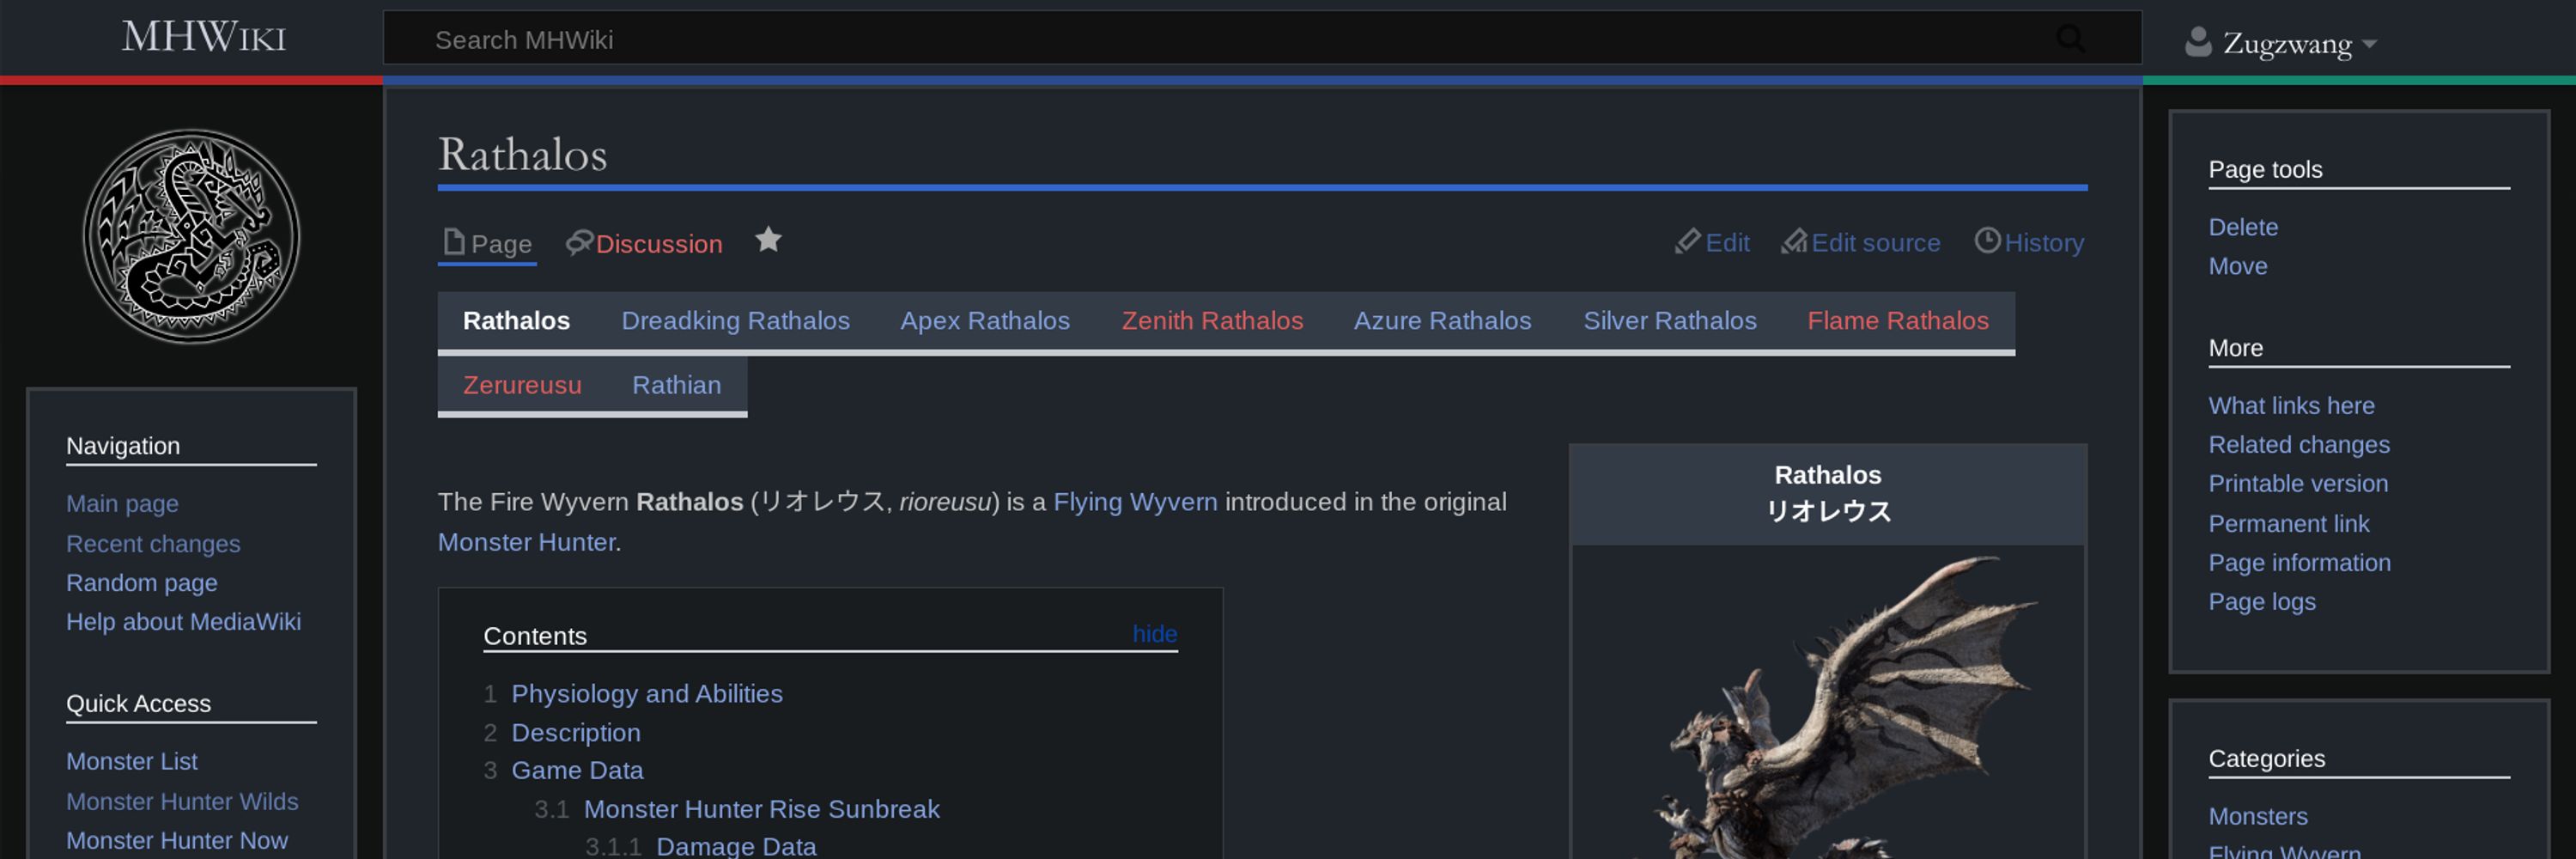Switch to the Zenith Rathalos tab

click(1212, 321)
